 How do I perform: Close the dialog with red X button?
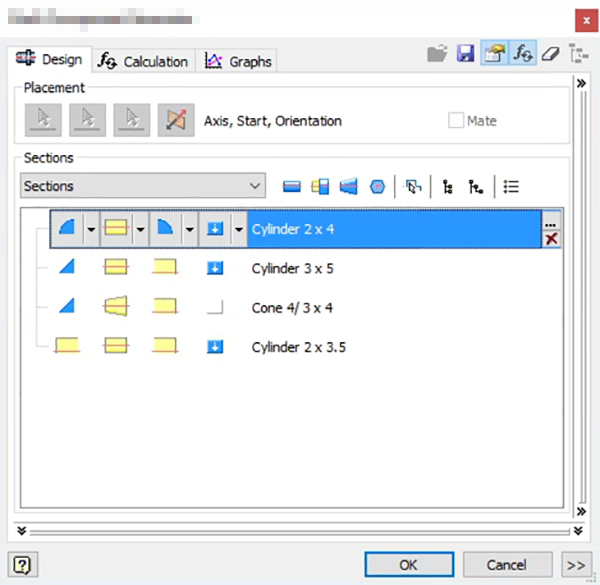pos(586,20)
